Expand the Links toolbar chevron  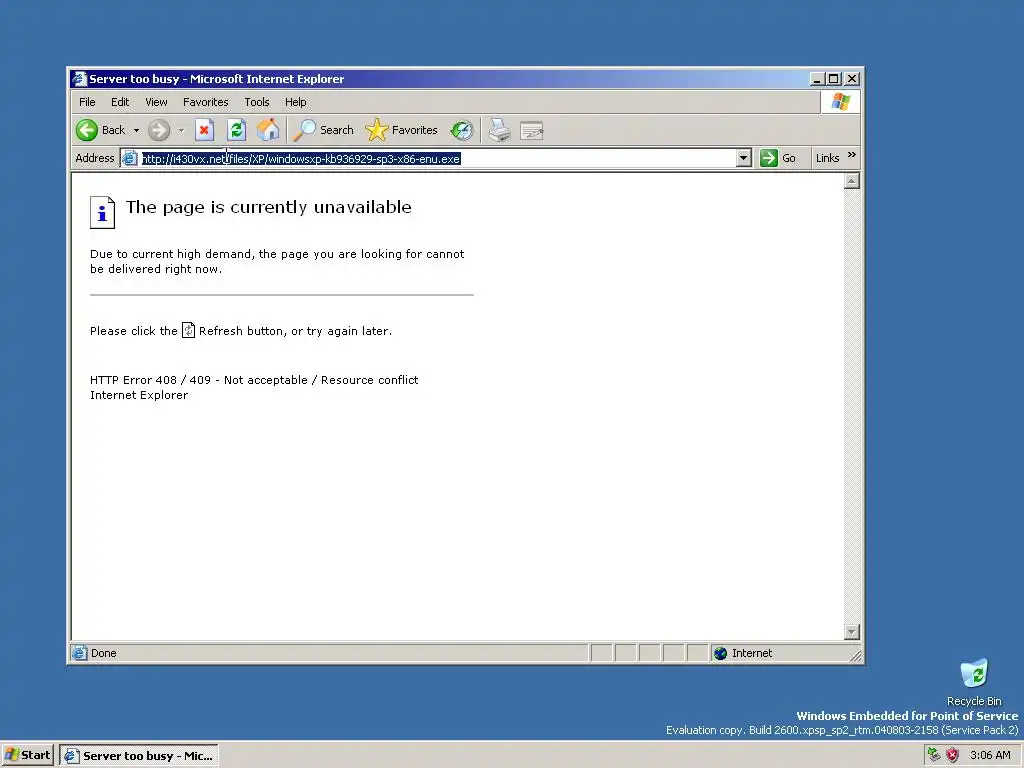tap(852, 155)
